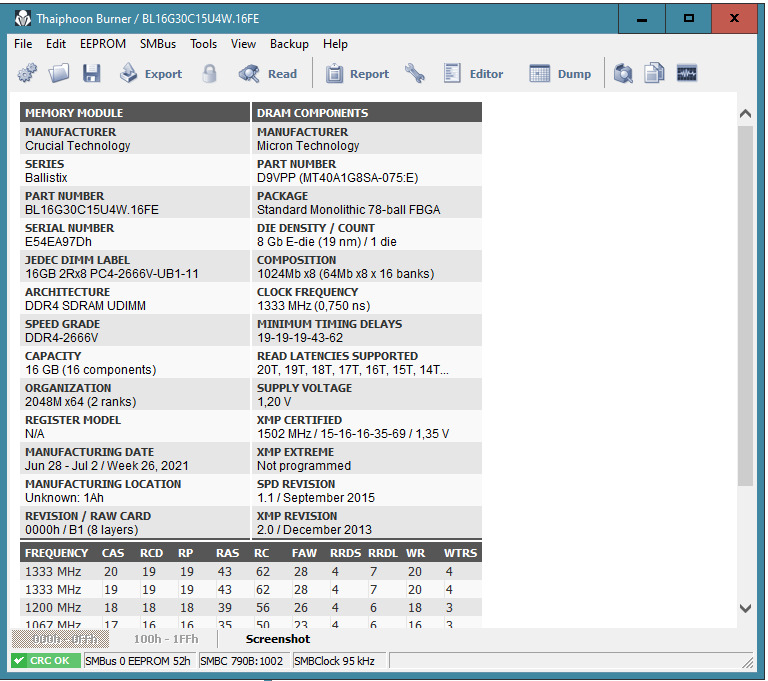This screenshot has height=681, width=768.
Task: Open the View menu
Action: click(243, 44)
